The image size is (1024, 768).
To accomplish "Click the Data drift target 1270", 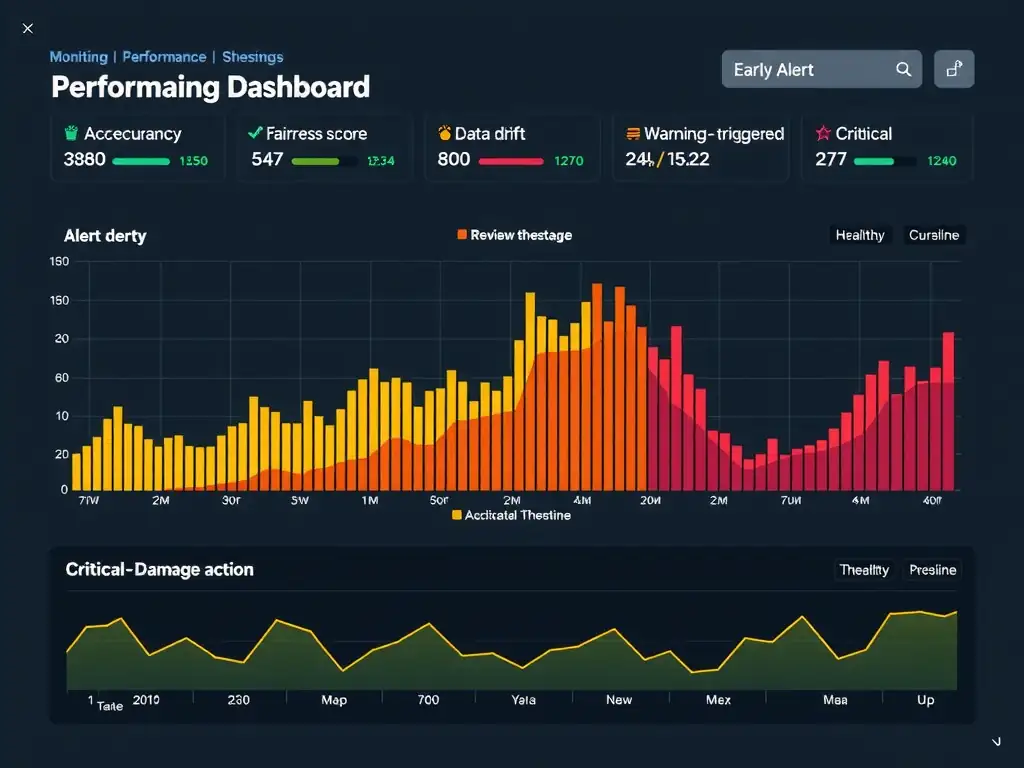I will click(568, 161).
